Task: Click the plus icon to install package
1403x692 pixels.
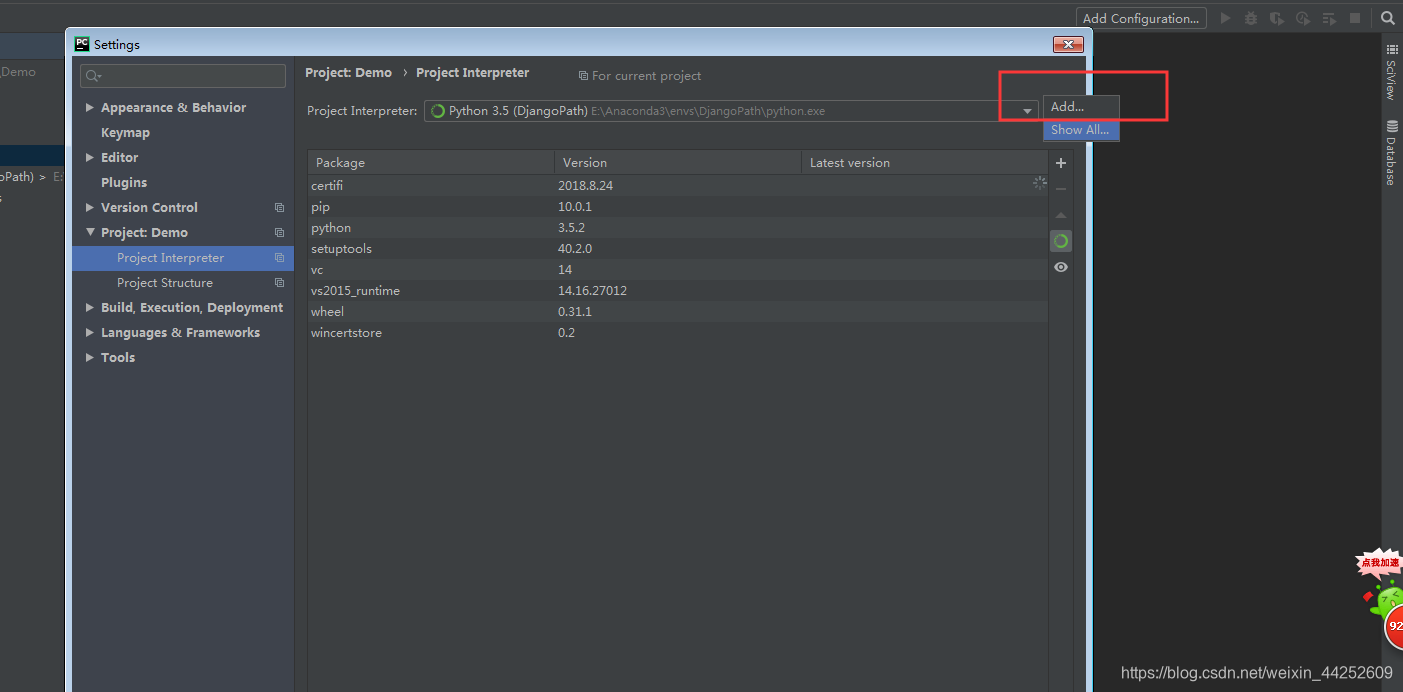Action: point(1061,163)
